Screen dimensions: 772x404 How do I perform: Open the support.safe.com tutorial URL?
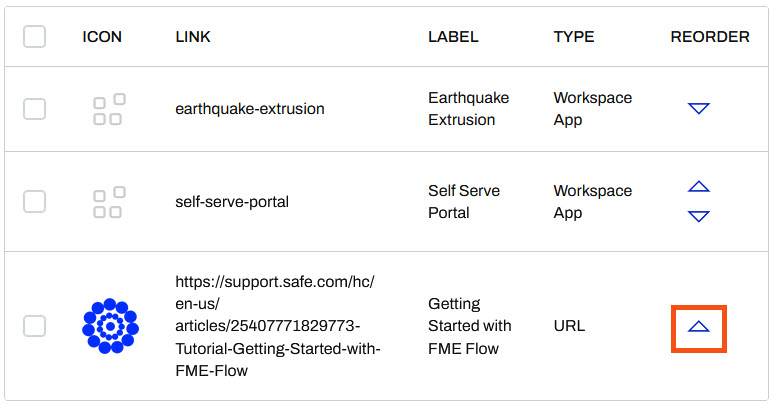(277, 326)
